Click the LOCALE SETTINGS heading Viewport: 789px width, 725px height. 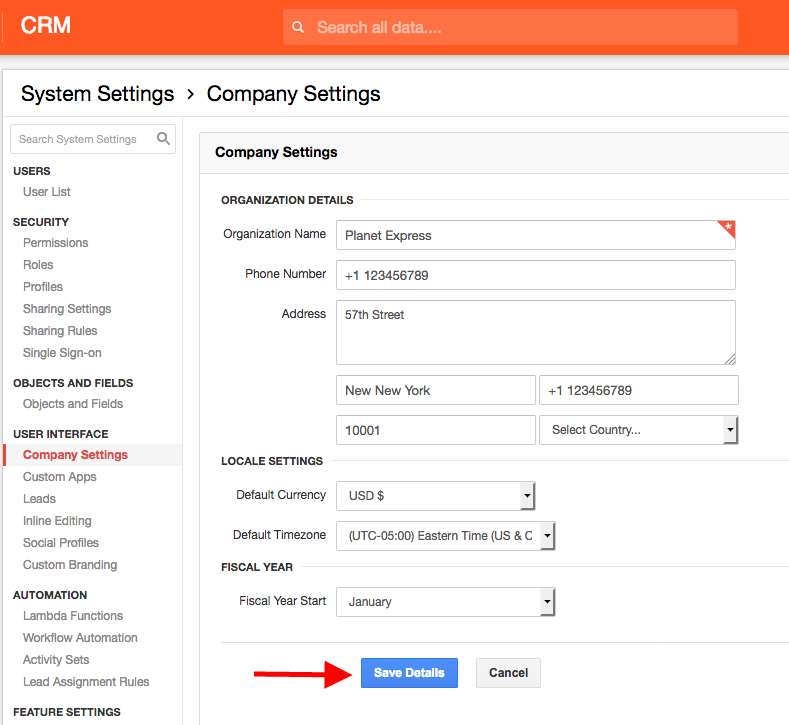pos(272,461)
